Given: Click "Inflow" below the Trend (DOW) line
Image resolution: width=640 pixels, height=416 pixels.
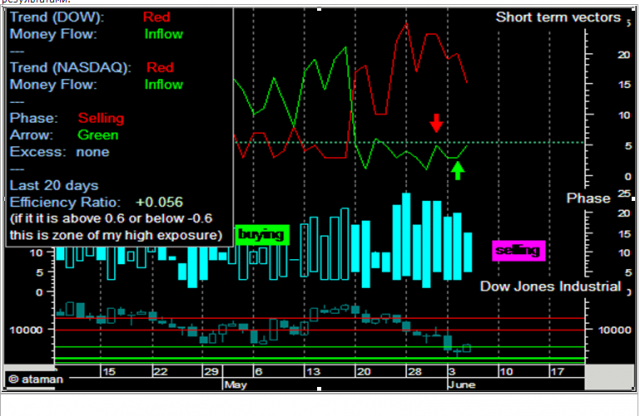Looking at the screenshot, I should (164, 34).
